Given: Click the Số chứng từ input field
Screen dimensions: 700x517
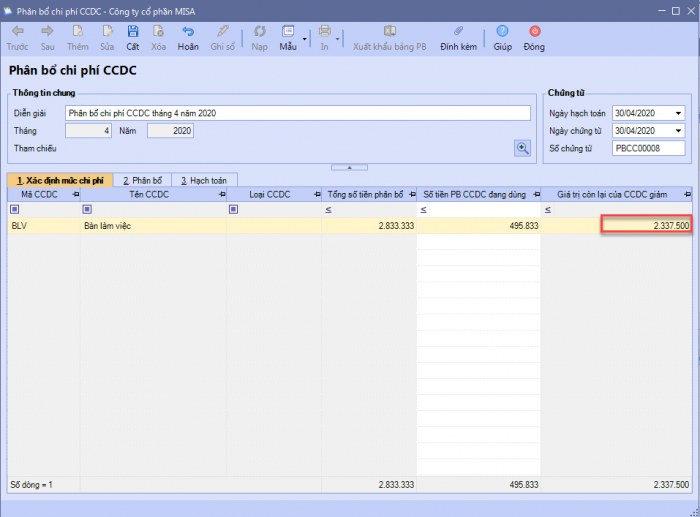Looking at the screenshot, I should 648,149.
